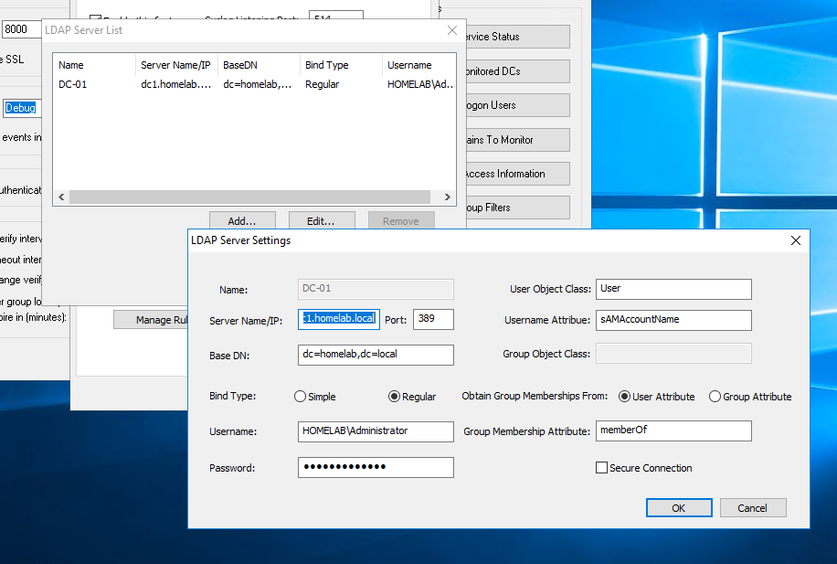The width and height of the screenshot is (837, 564).
Task: Select the Simple bind type
Action: [300, 397]
